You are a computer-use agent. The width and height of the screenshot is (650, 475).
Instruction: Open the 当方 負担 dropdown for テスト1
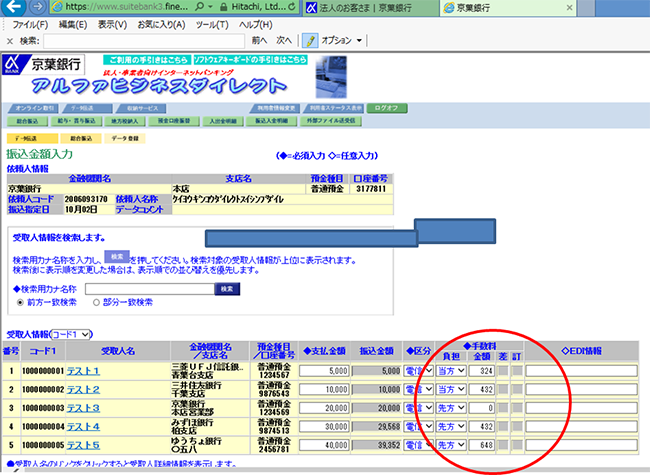click(451, 371)
